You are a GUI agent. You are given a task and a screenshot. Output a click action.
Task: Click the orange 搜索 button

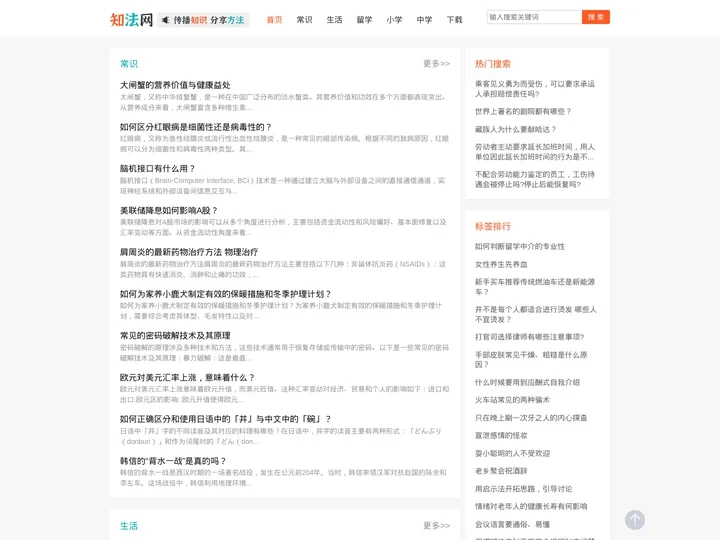(x=596, y=17)
